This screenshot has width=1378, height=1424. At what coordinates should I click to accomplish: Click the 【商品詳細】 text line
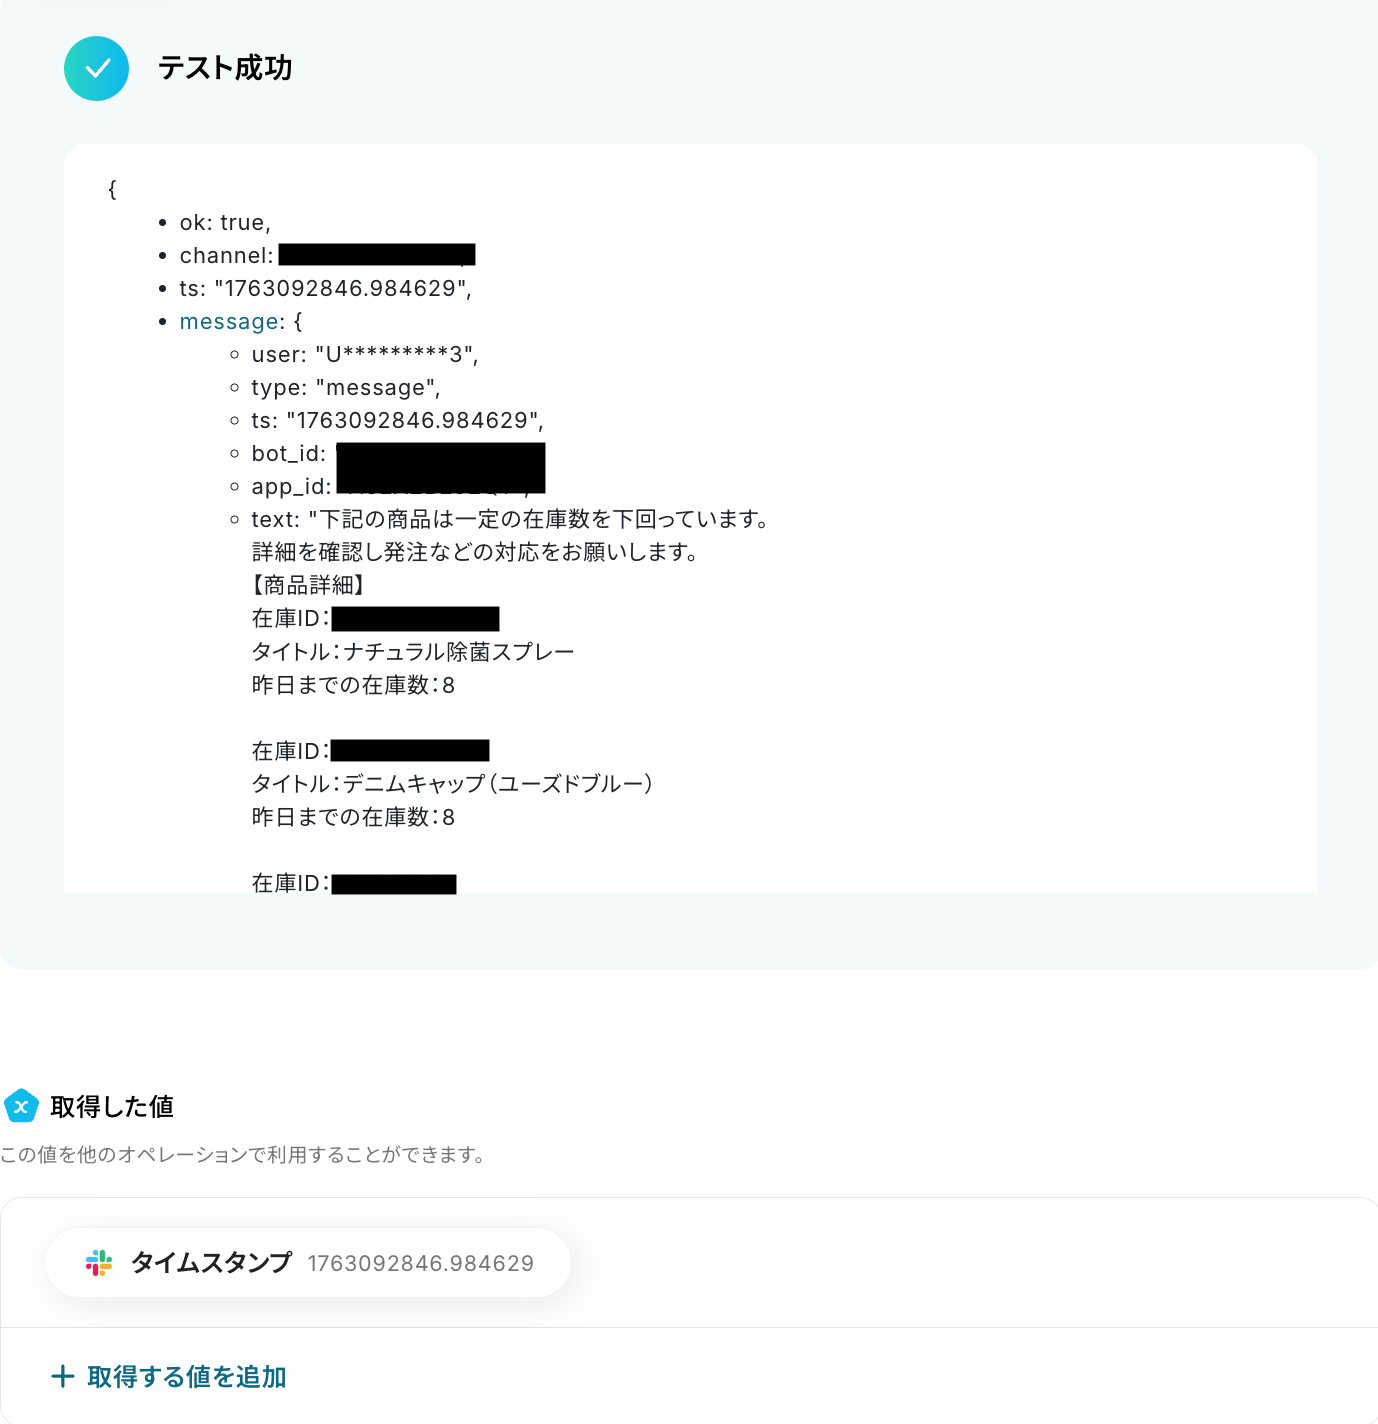click(x=308, y=586)
